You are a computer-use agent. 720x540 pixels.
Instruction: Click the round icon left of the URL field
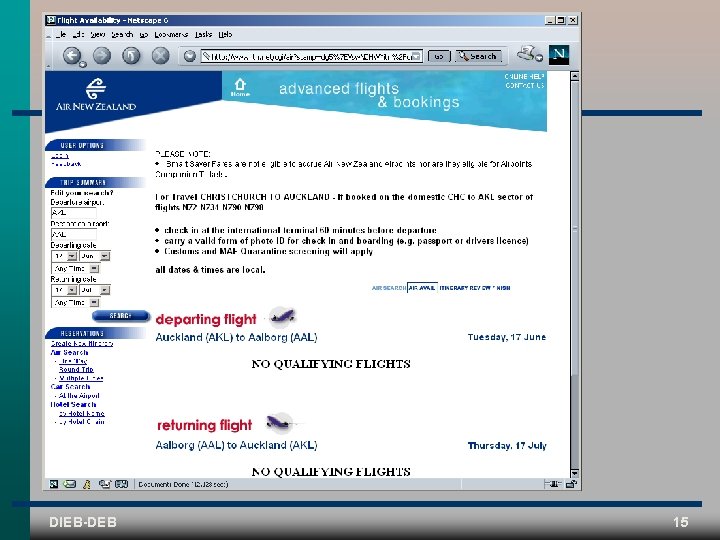click(190, 56)
